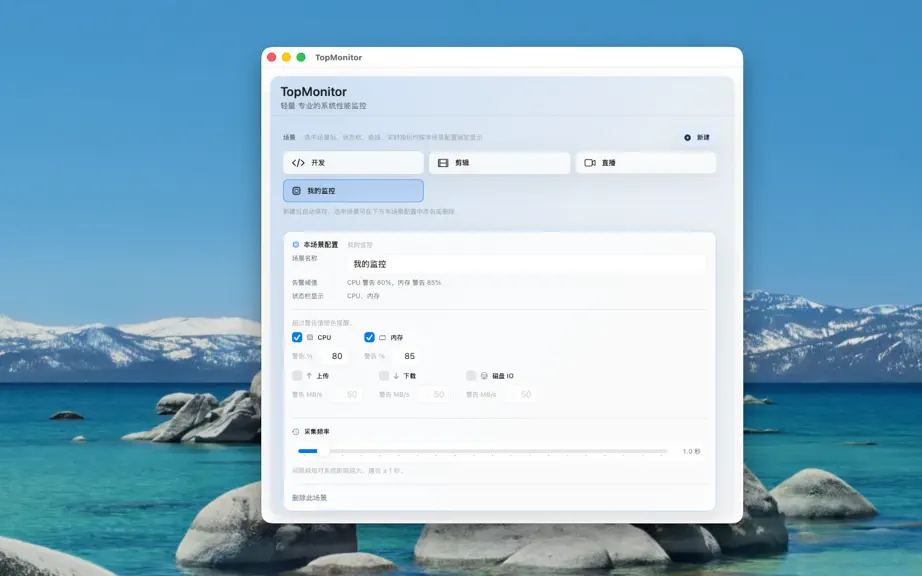This screenshot has height=576, width=922.
Task: Click the clock icon beside 采集频率
Action: (296, 431)
